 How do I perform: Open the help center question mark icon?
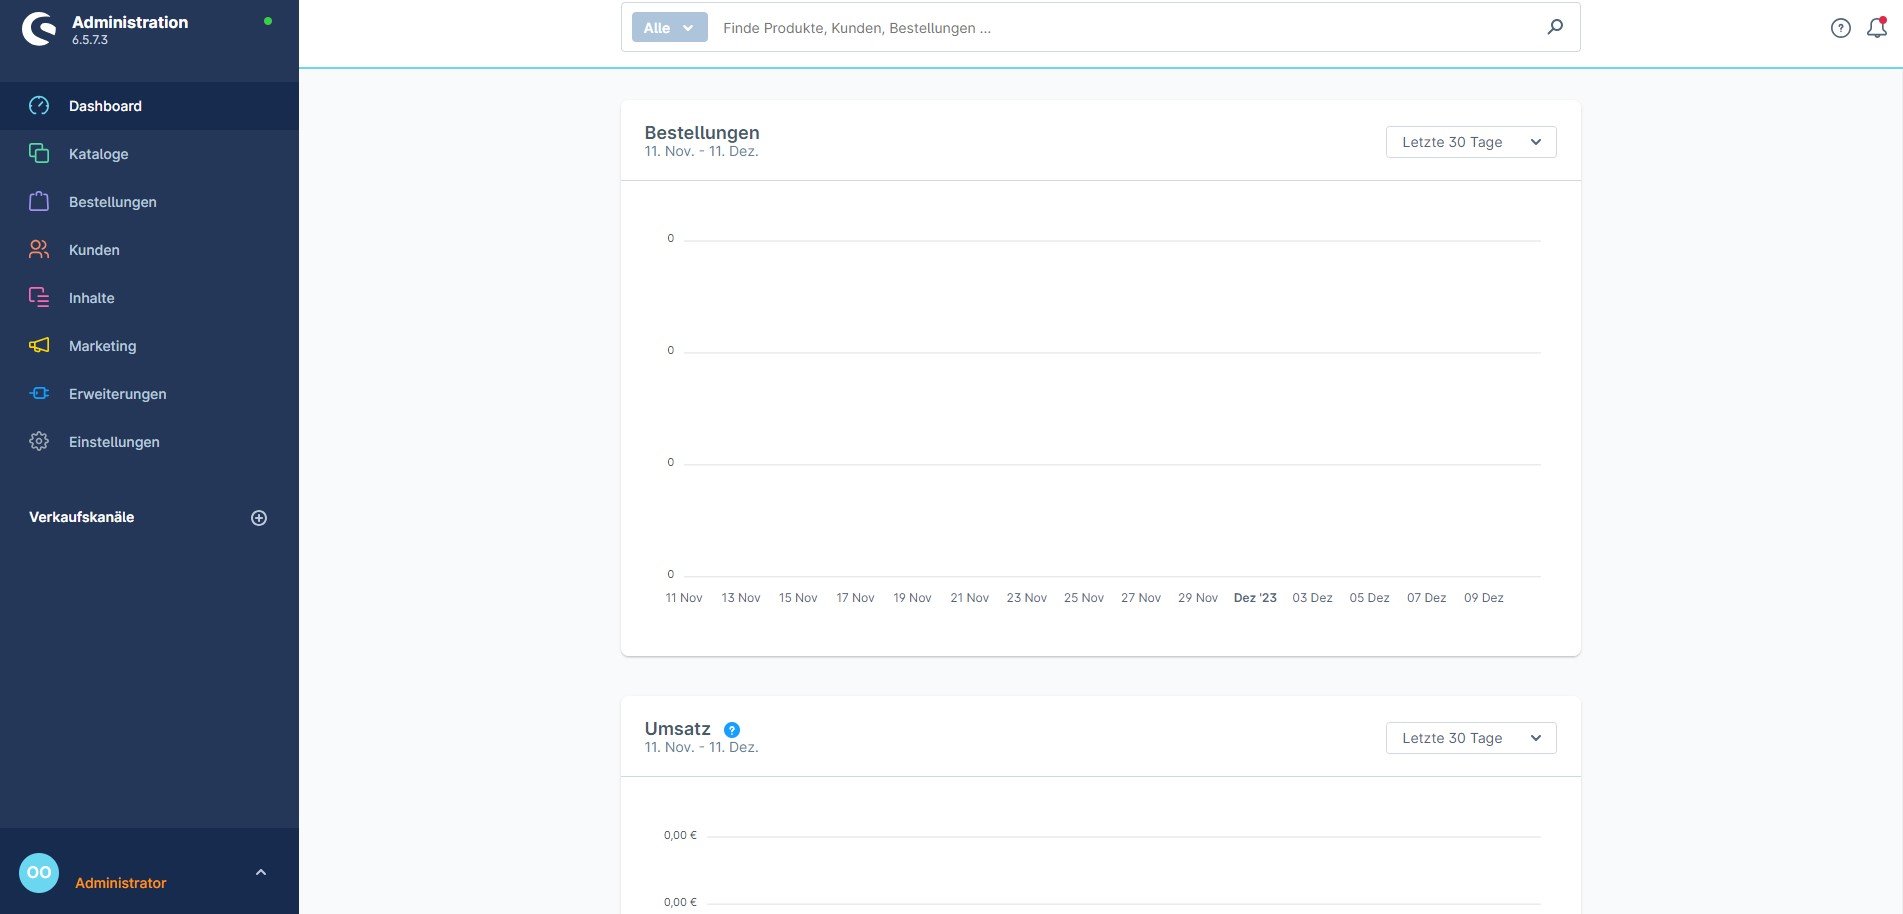1840,28
